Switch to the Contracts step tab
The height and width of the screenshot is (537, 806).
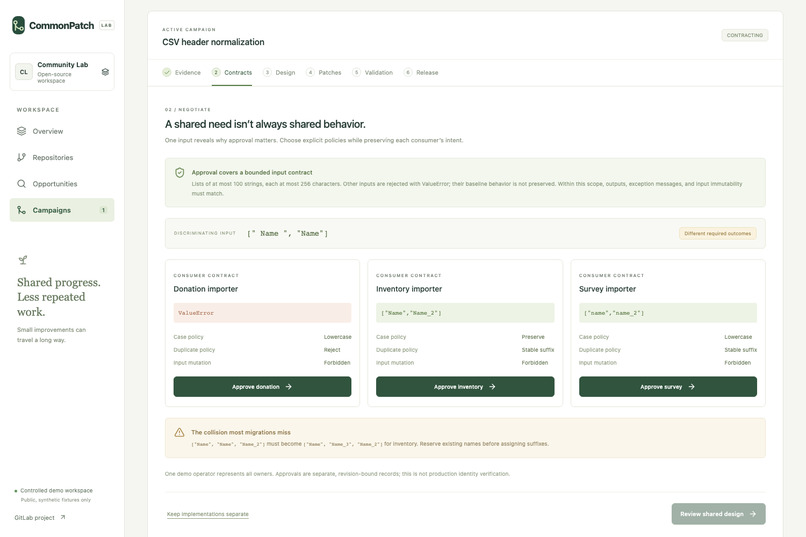click(x=232, y=72)
